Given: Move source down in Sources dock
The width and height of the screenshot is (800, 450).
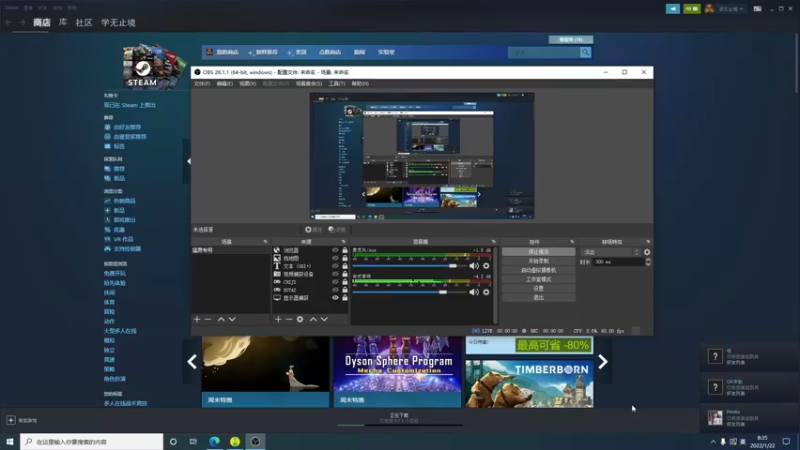Looking at the screenshot, I should (x=324, y=319).
